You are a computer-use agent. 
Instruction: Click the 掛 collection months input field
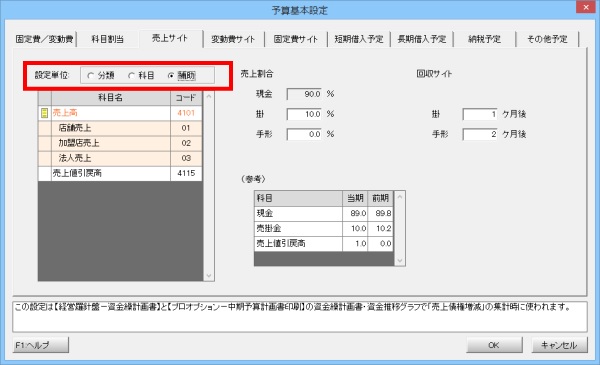tap(480, 114)
